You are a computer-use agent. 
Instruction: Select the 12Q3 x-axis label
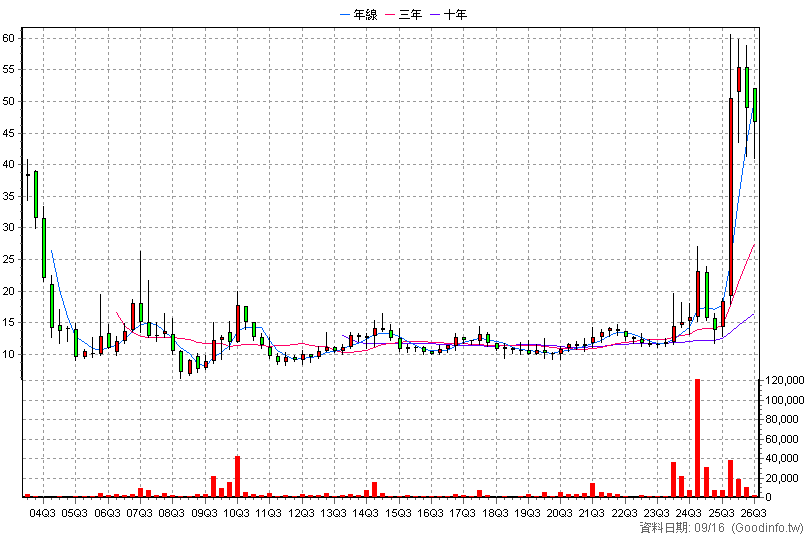[301, 513]
